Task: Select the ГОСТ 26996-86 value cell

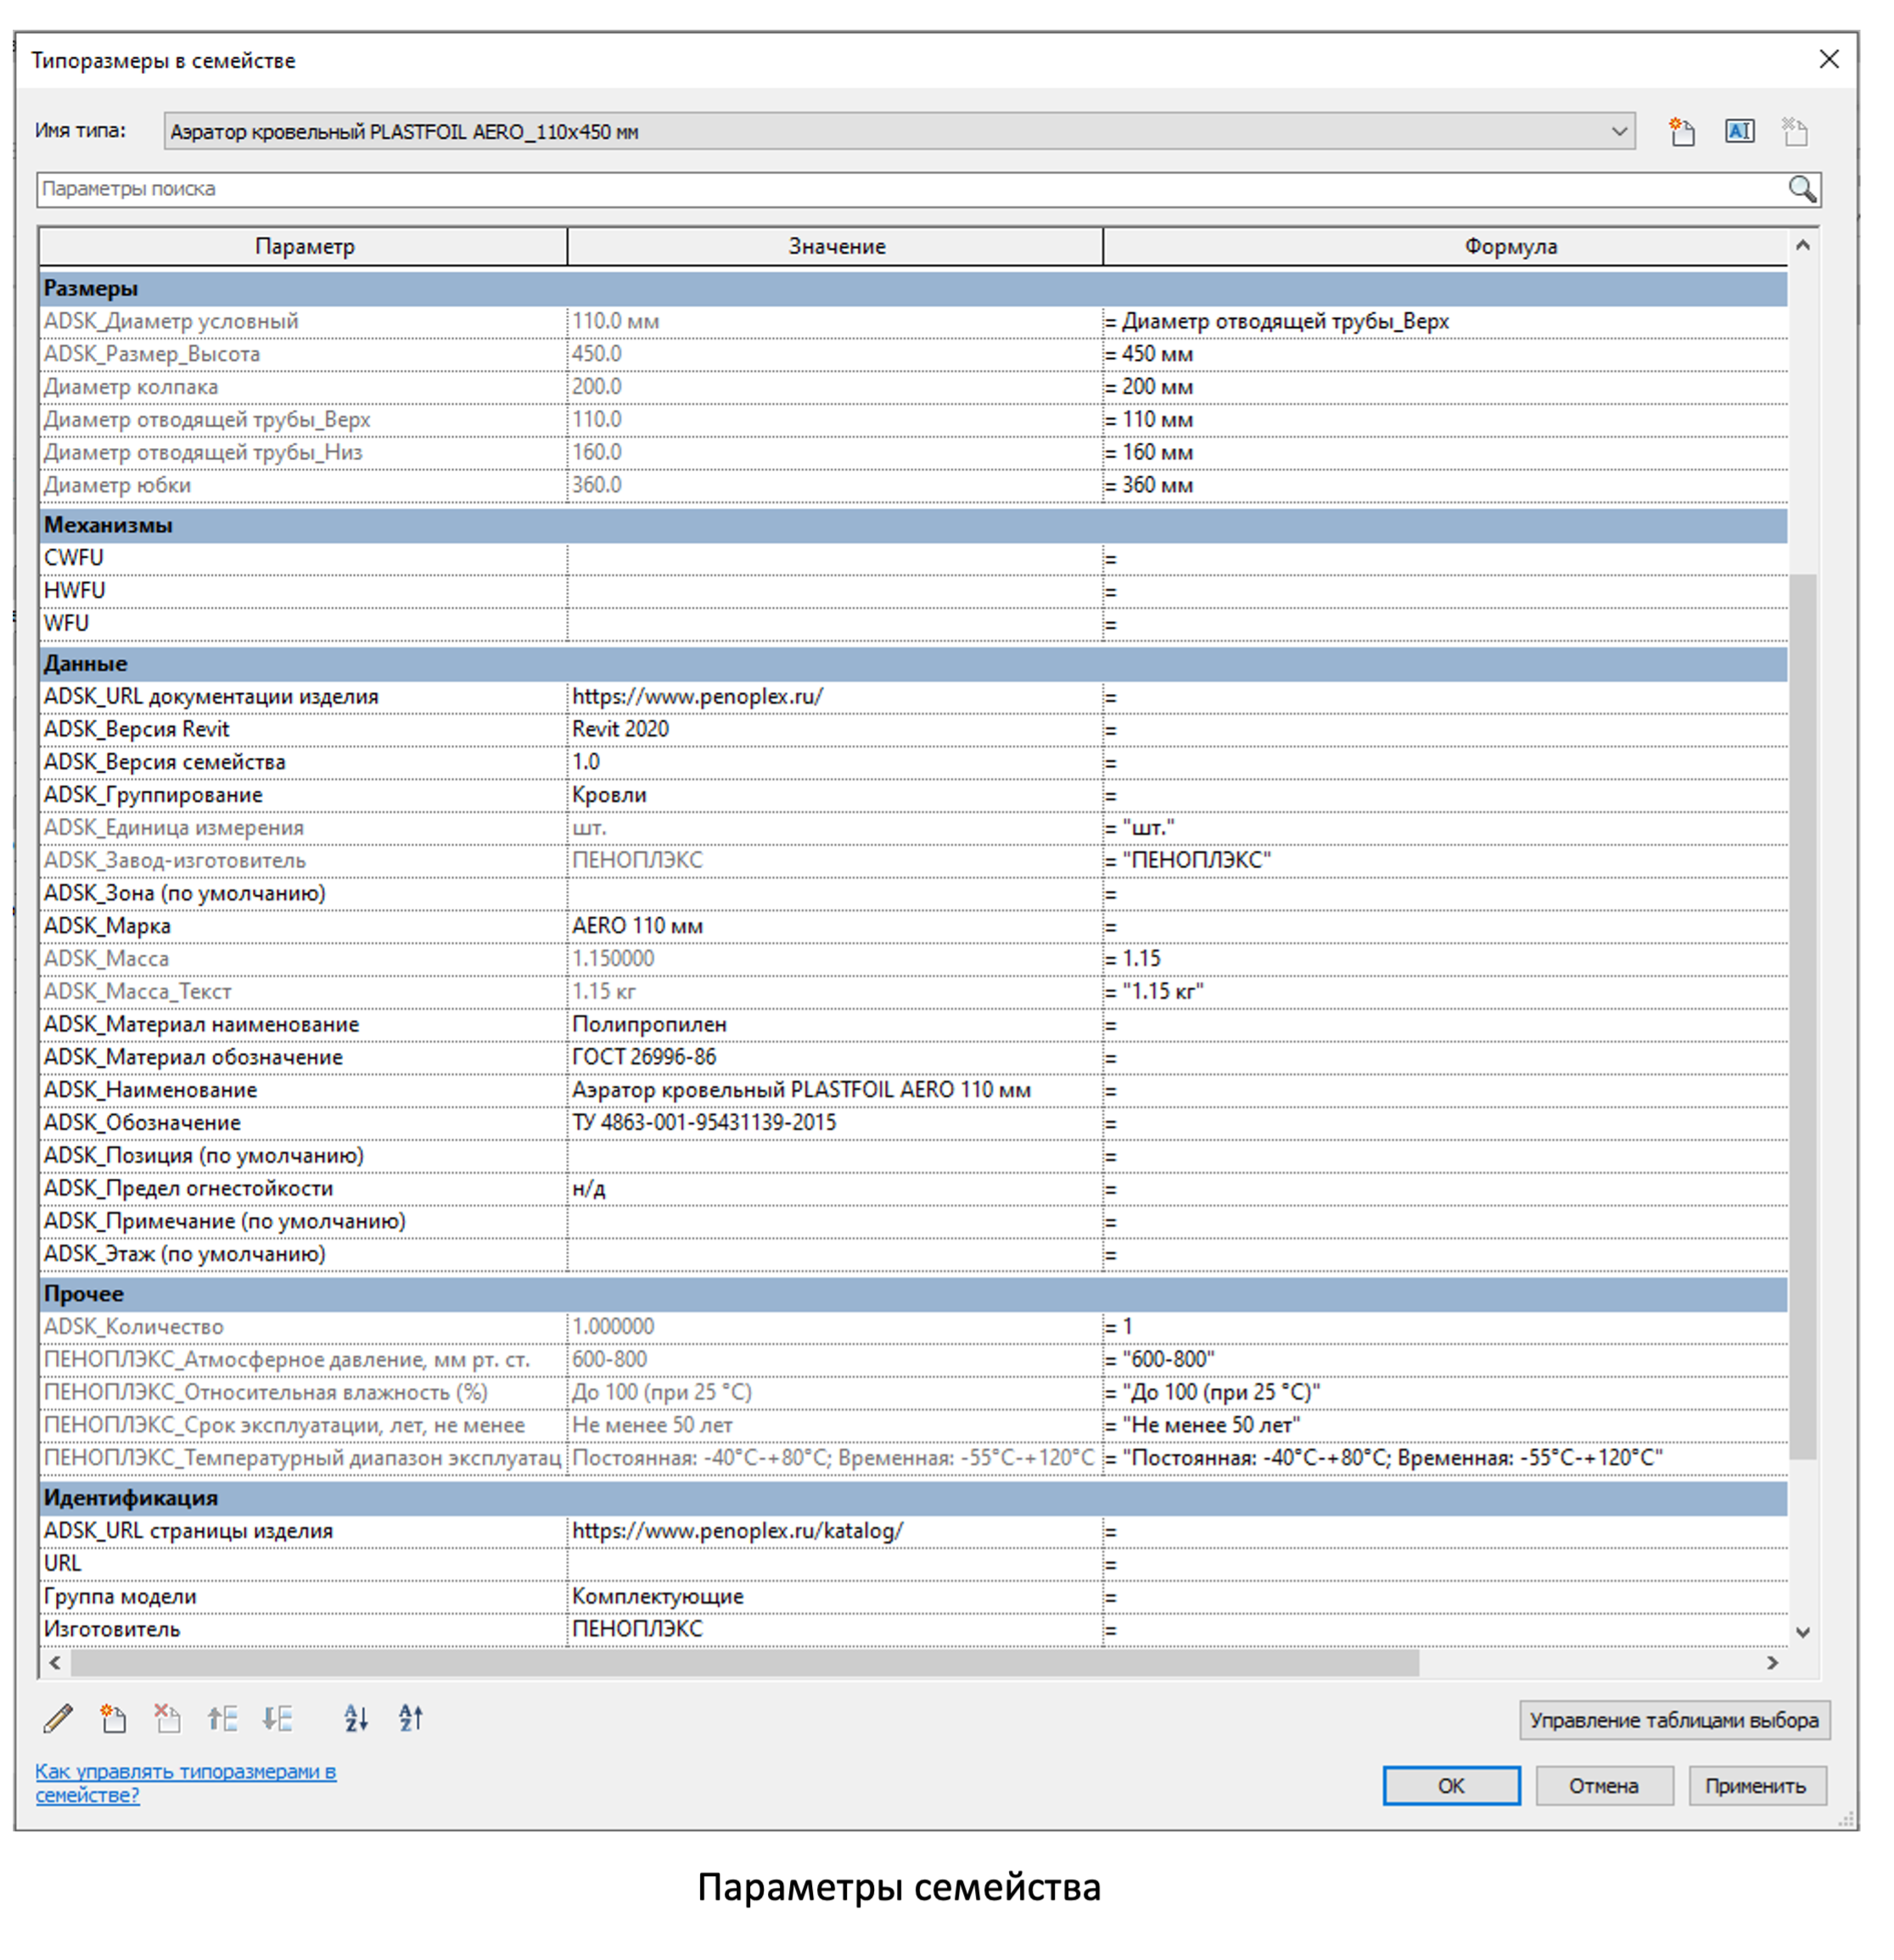Action: pos(835,1057)
